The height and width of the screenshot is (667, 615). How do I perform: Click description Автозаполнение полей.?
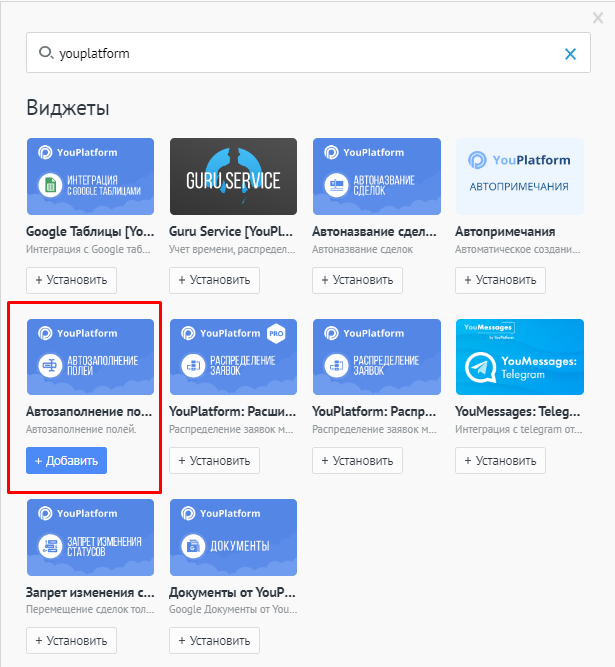pos(81,430)
